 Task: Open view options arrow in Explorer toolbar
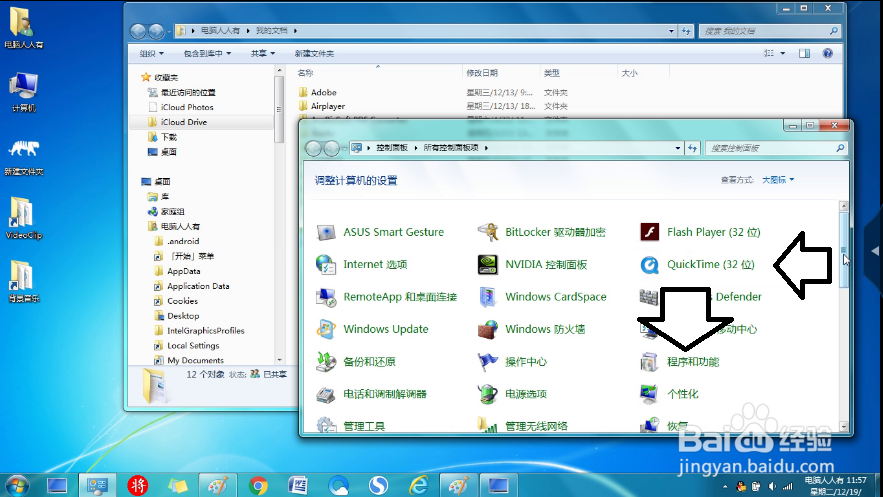[782, 53]
